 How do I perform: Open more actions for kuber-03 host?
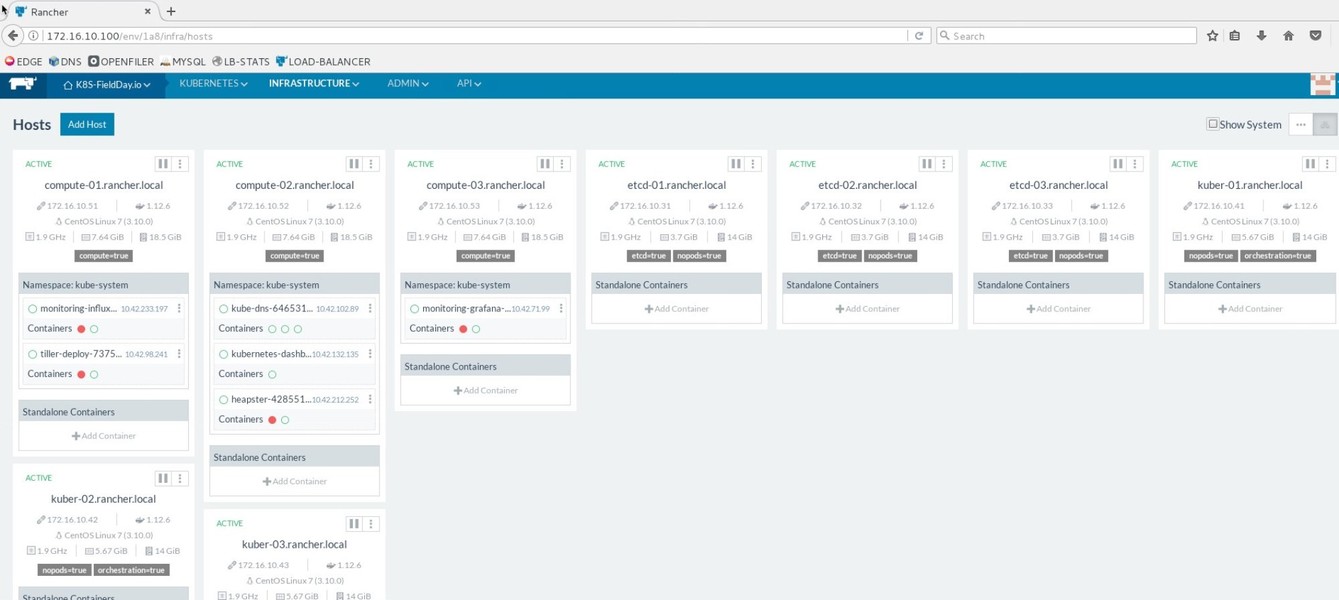pyautogui.click(x=371, y=523)
